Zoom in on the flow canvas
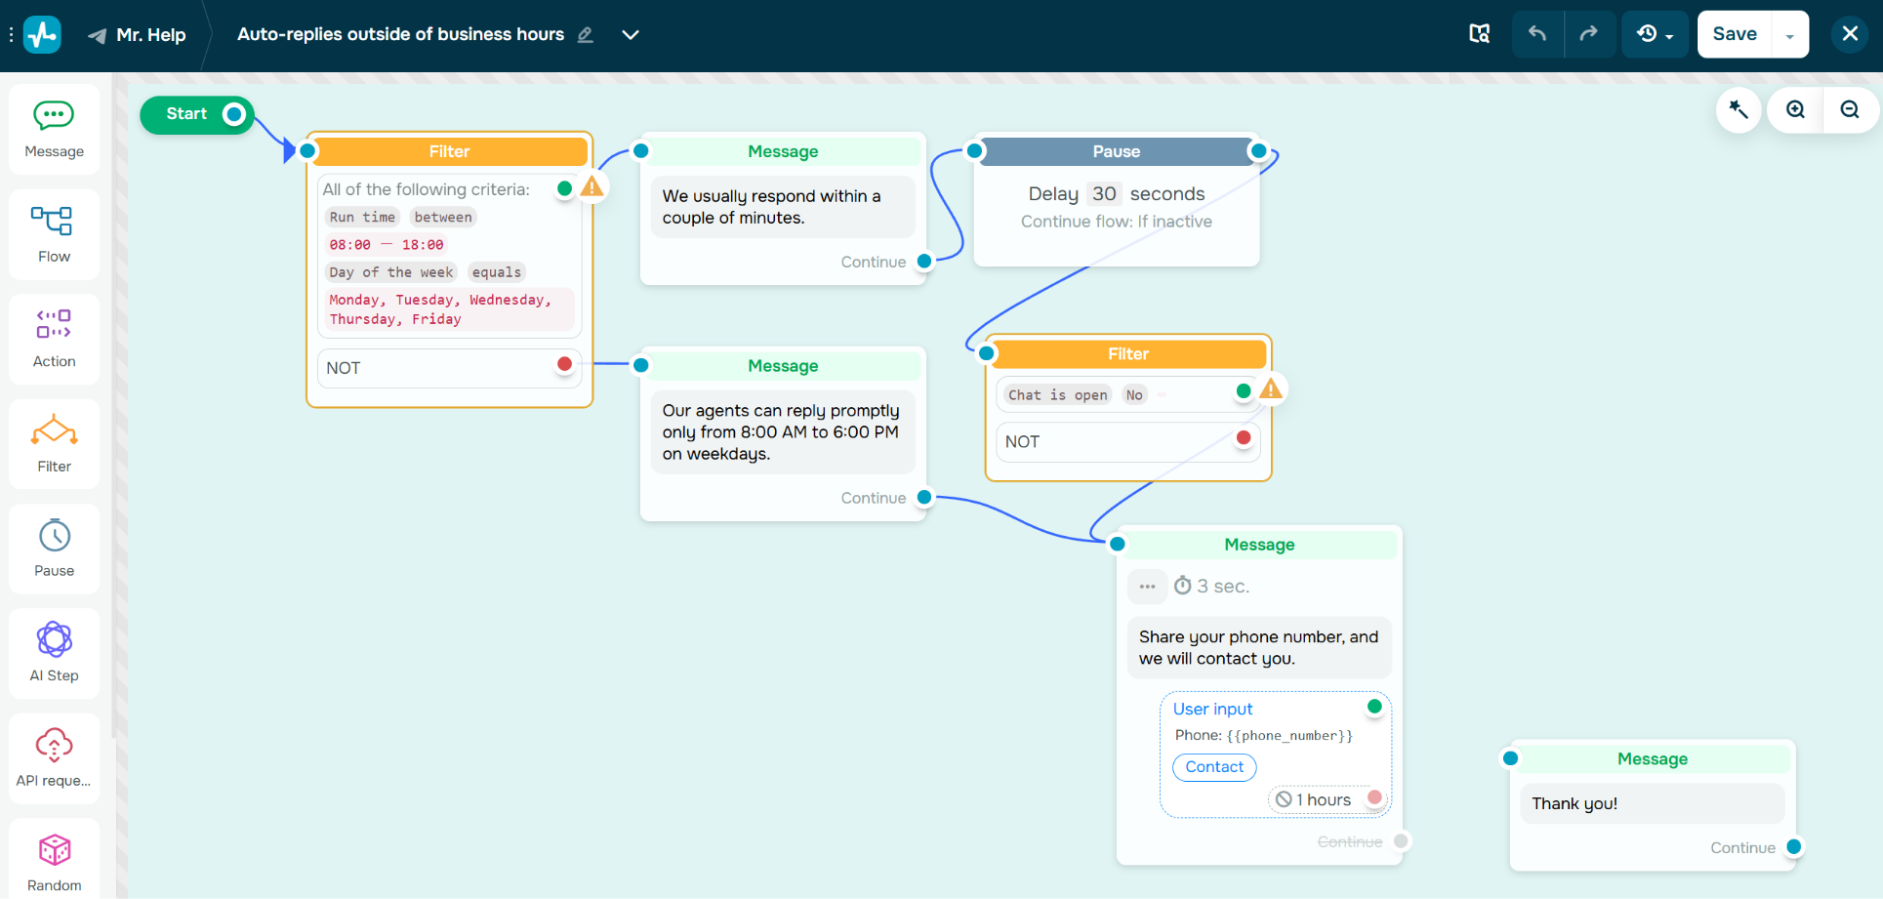Screen dimensions: 1883x899 (x=1796, y=110)
